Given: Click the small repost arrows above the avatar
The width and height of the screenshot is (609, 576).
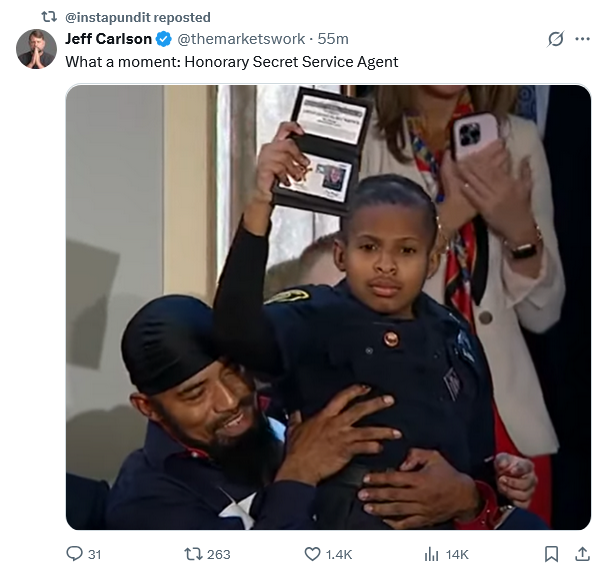Looking at the screenshot, I should [x=49, y=17].
